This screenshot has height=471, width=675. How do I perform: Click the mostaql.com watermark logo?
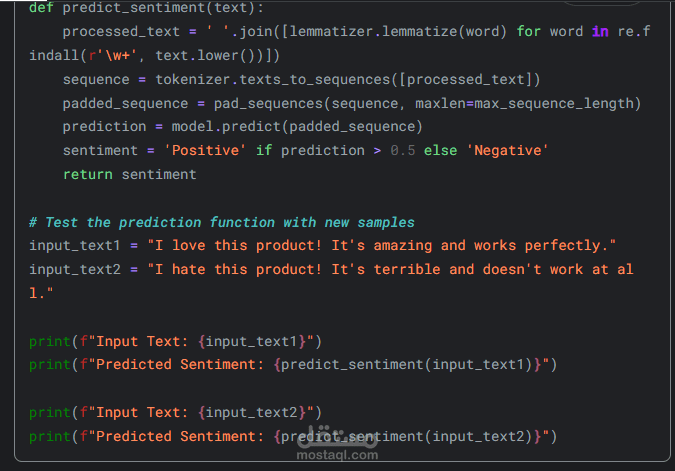338,437
